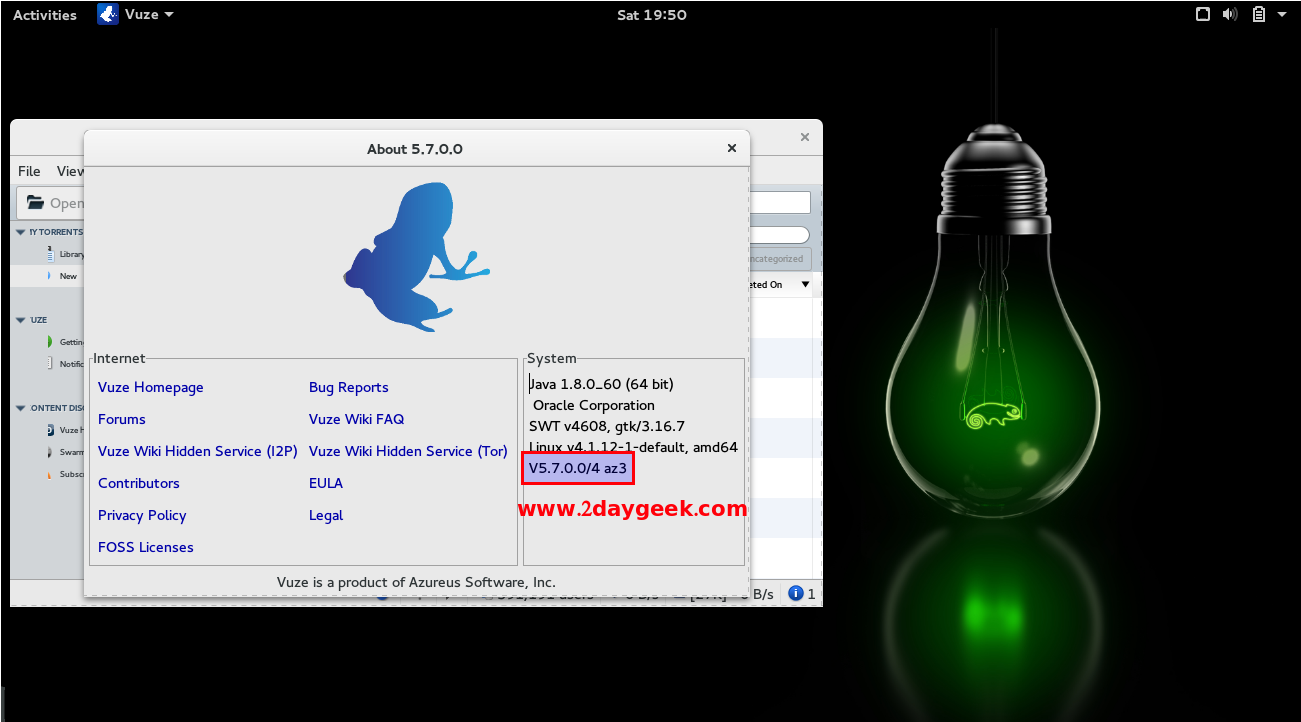The image size is (1301, 722).
Task: Open the system menu arrow in top bar
Action: pyautogui.click(x=1282, y=15)
